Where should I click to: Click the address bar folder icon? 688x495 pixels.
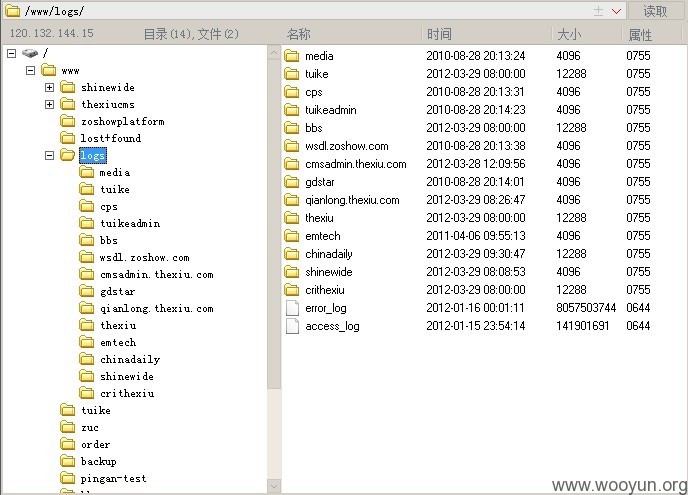12,11
